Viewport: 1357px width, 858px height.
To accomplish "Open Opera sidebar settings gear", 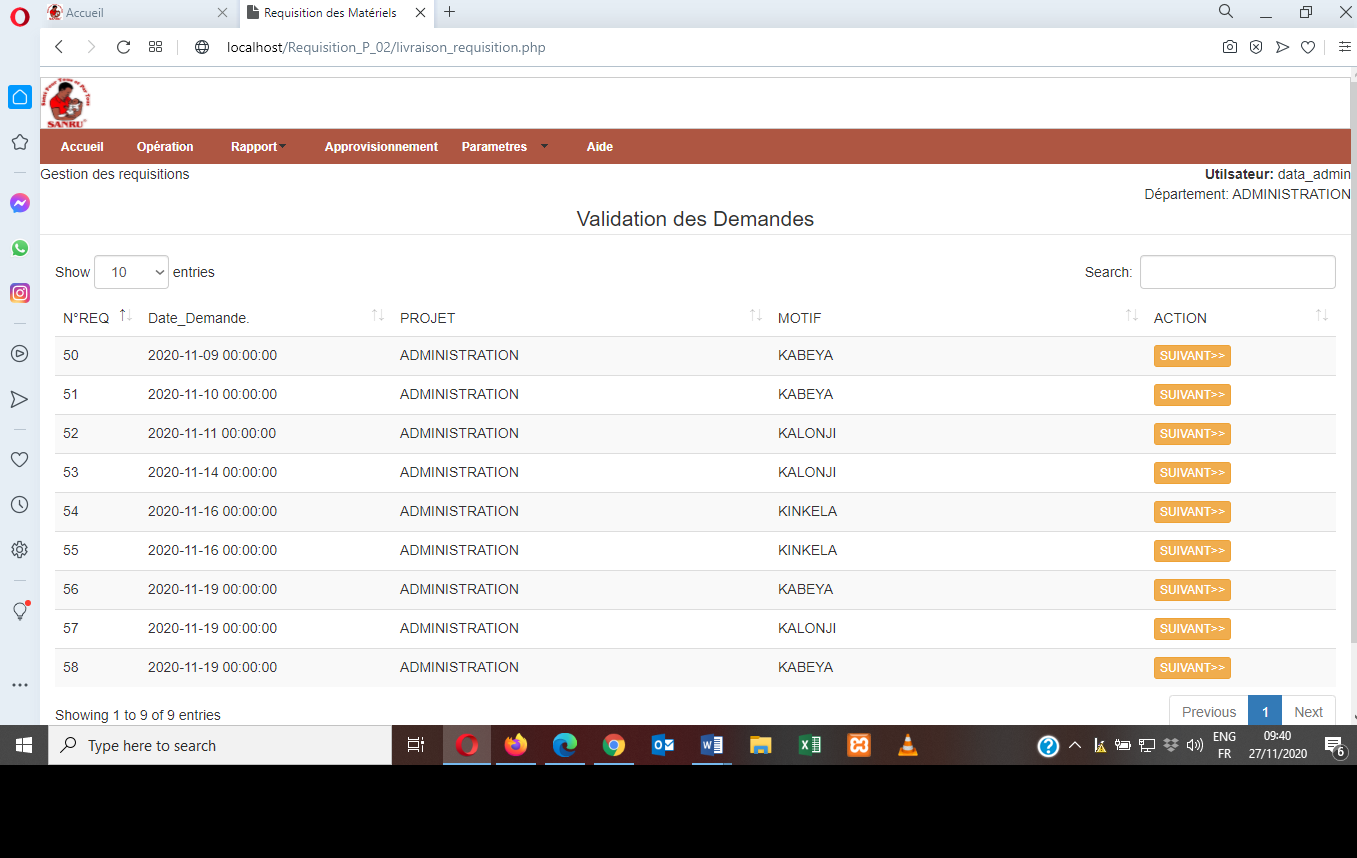I will pyautogui.click(x=19, y=549).
